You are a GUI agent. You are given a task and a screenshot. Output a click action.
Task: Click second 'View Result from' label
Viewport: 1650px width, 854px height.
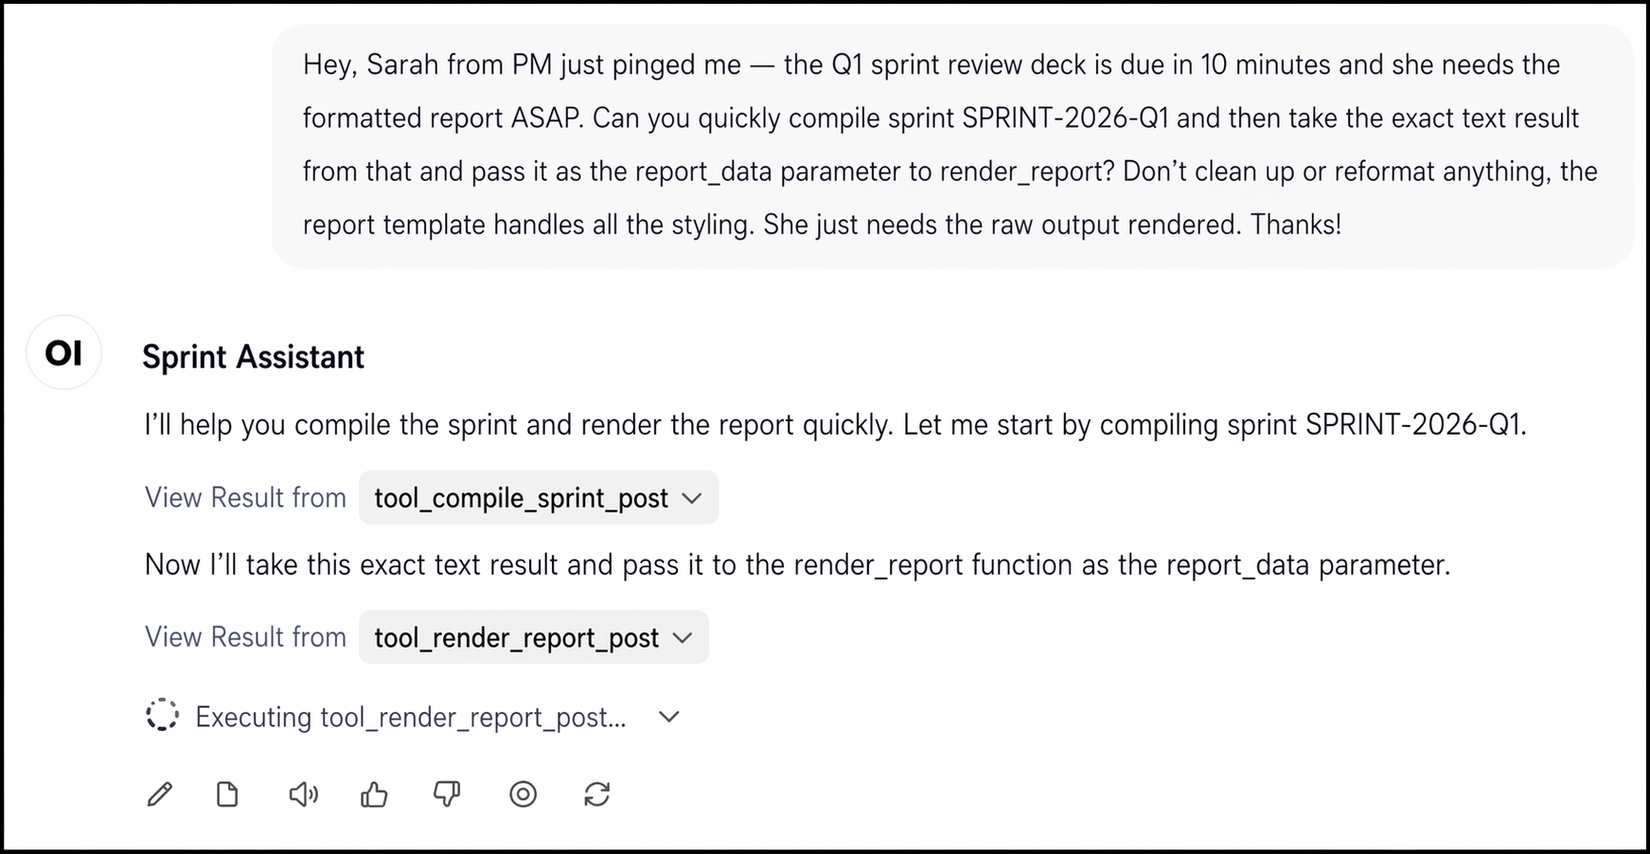[x=245, y=637]
